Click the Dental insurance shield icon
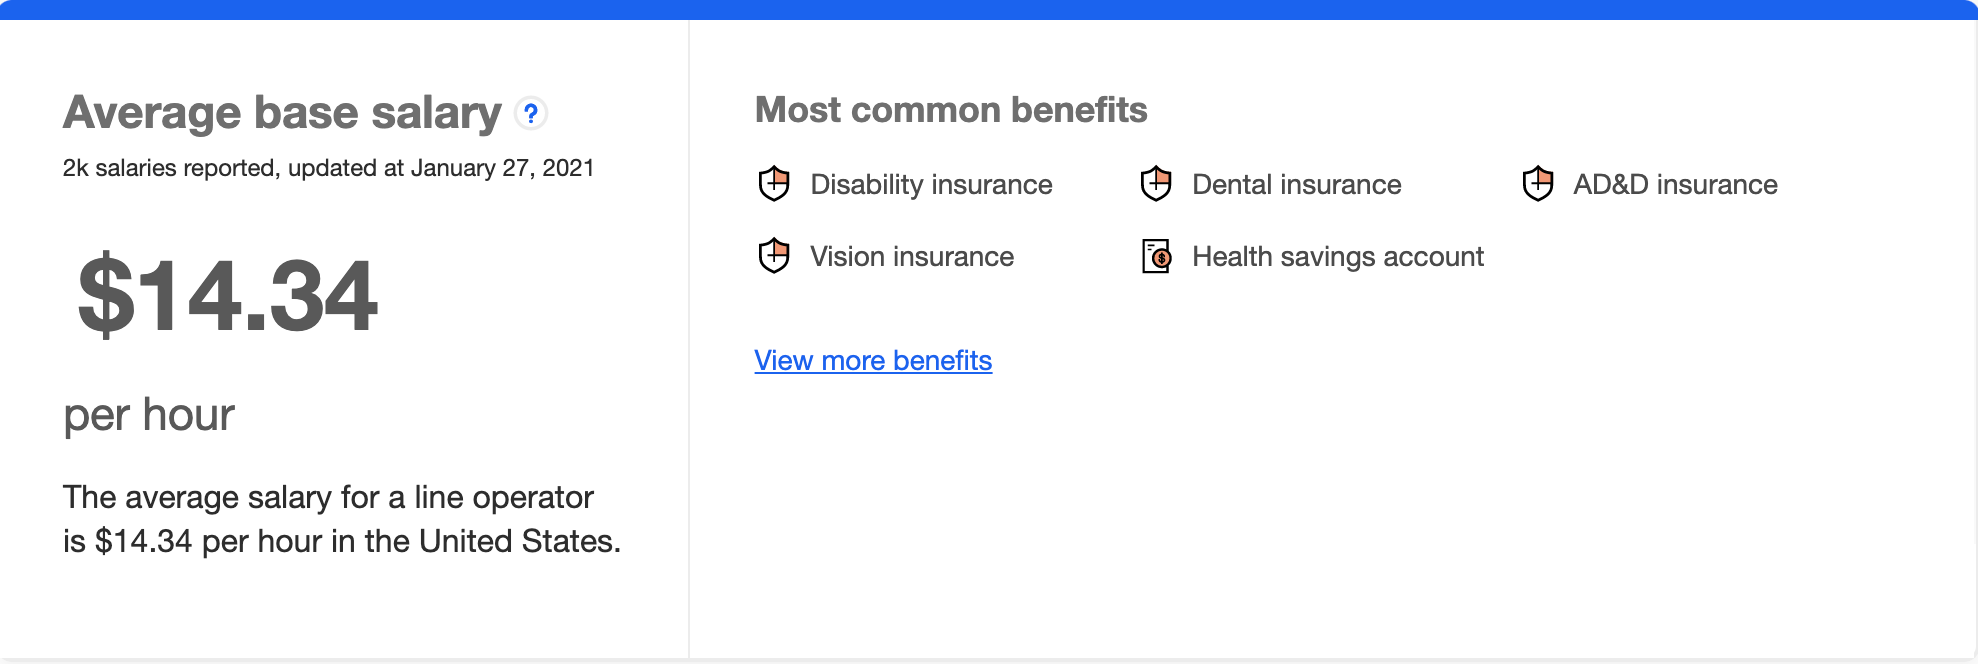The image size is (1978, 664). (1156, 184)
